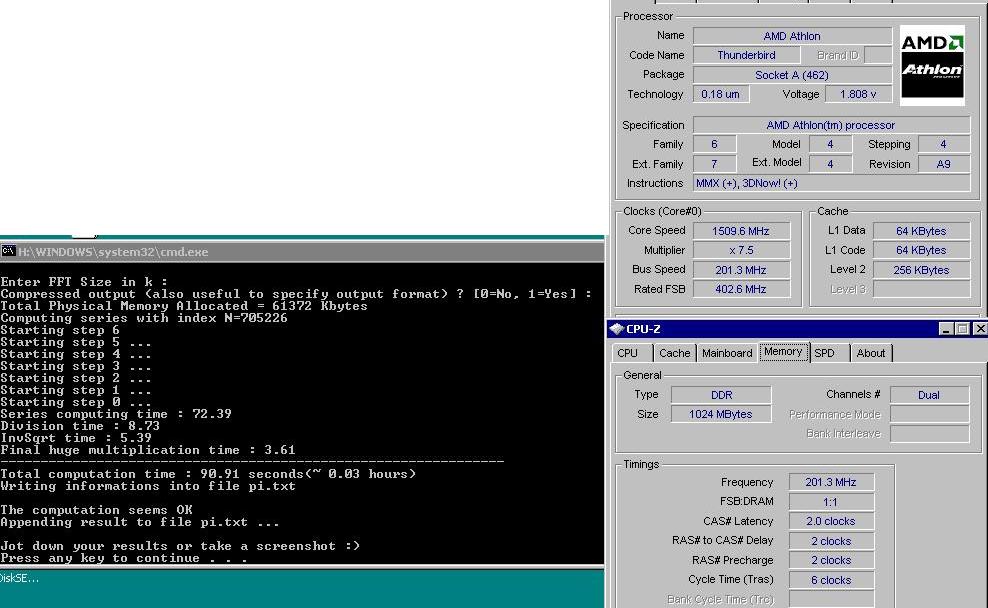
Task: Click the AMD Athlon processor logo
Action: coord(932,65)
